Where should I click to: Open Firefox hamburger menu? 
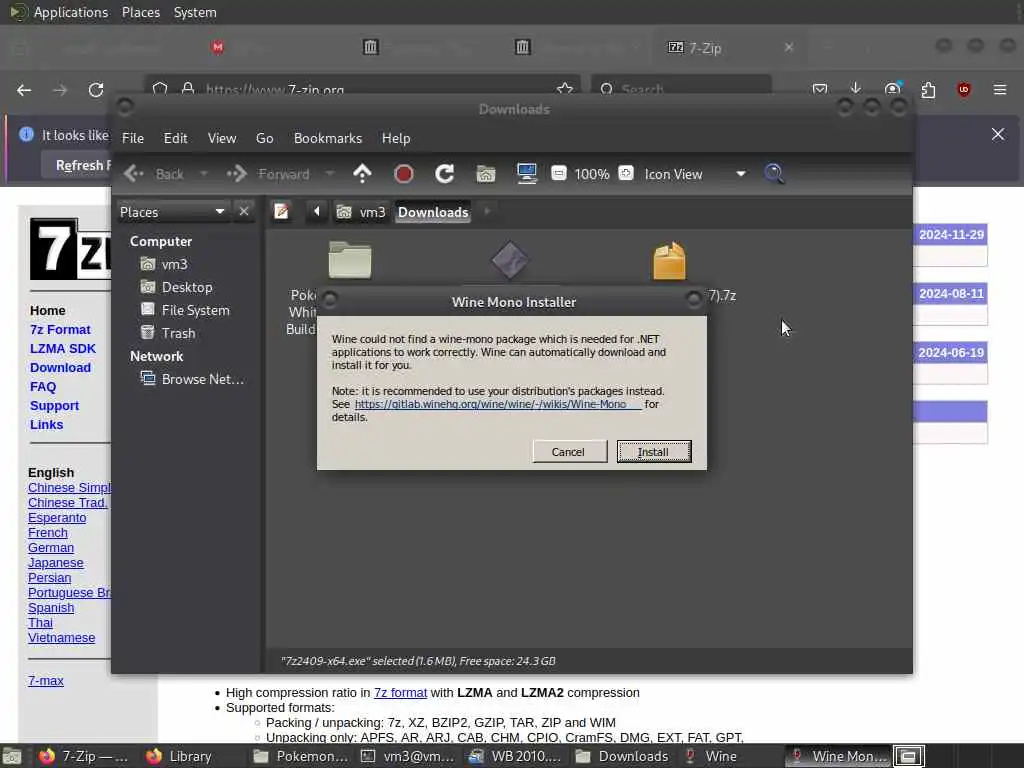(x=1000, y=89)
